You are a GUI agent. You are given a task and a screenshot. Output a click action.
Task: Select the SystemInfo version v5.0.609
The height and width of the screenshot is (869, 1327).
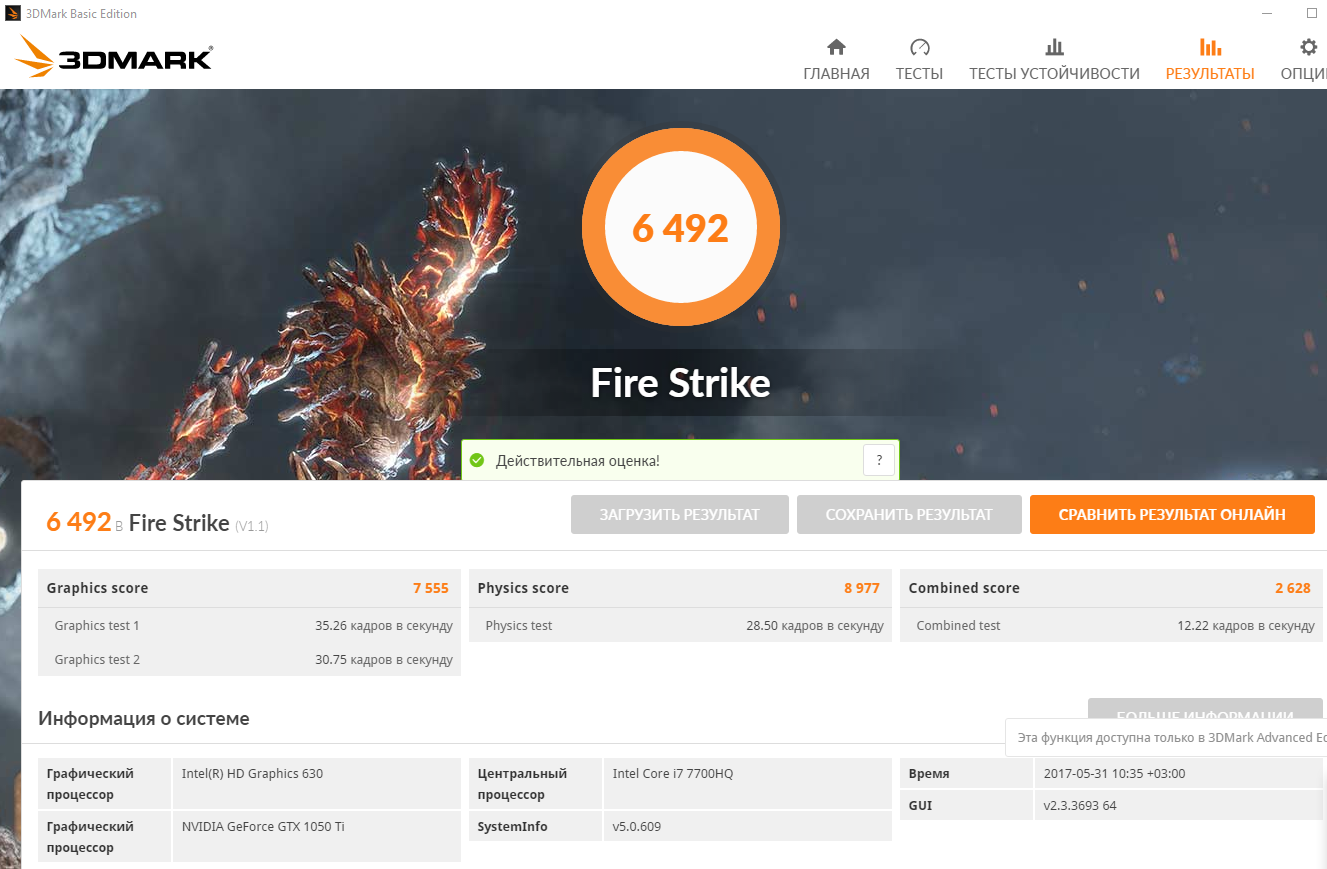(x=637, y=827)
